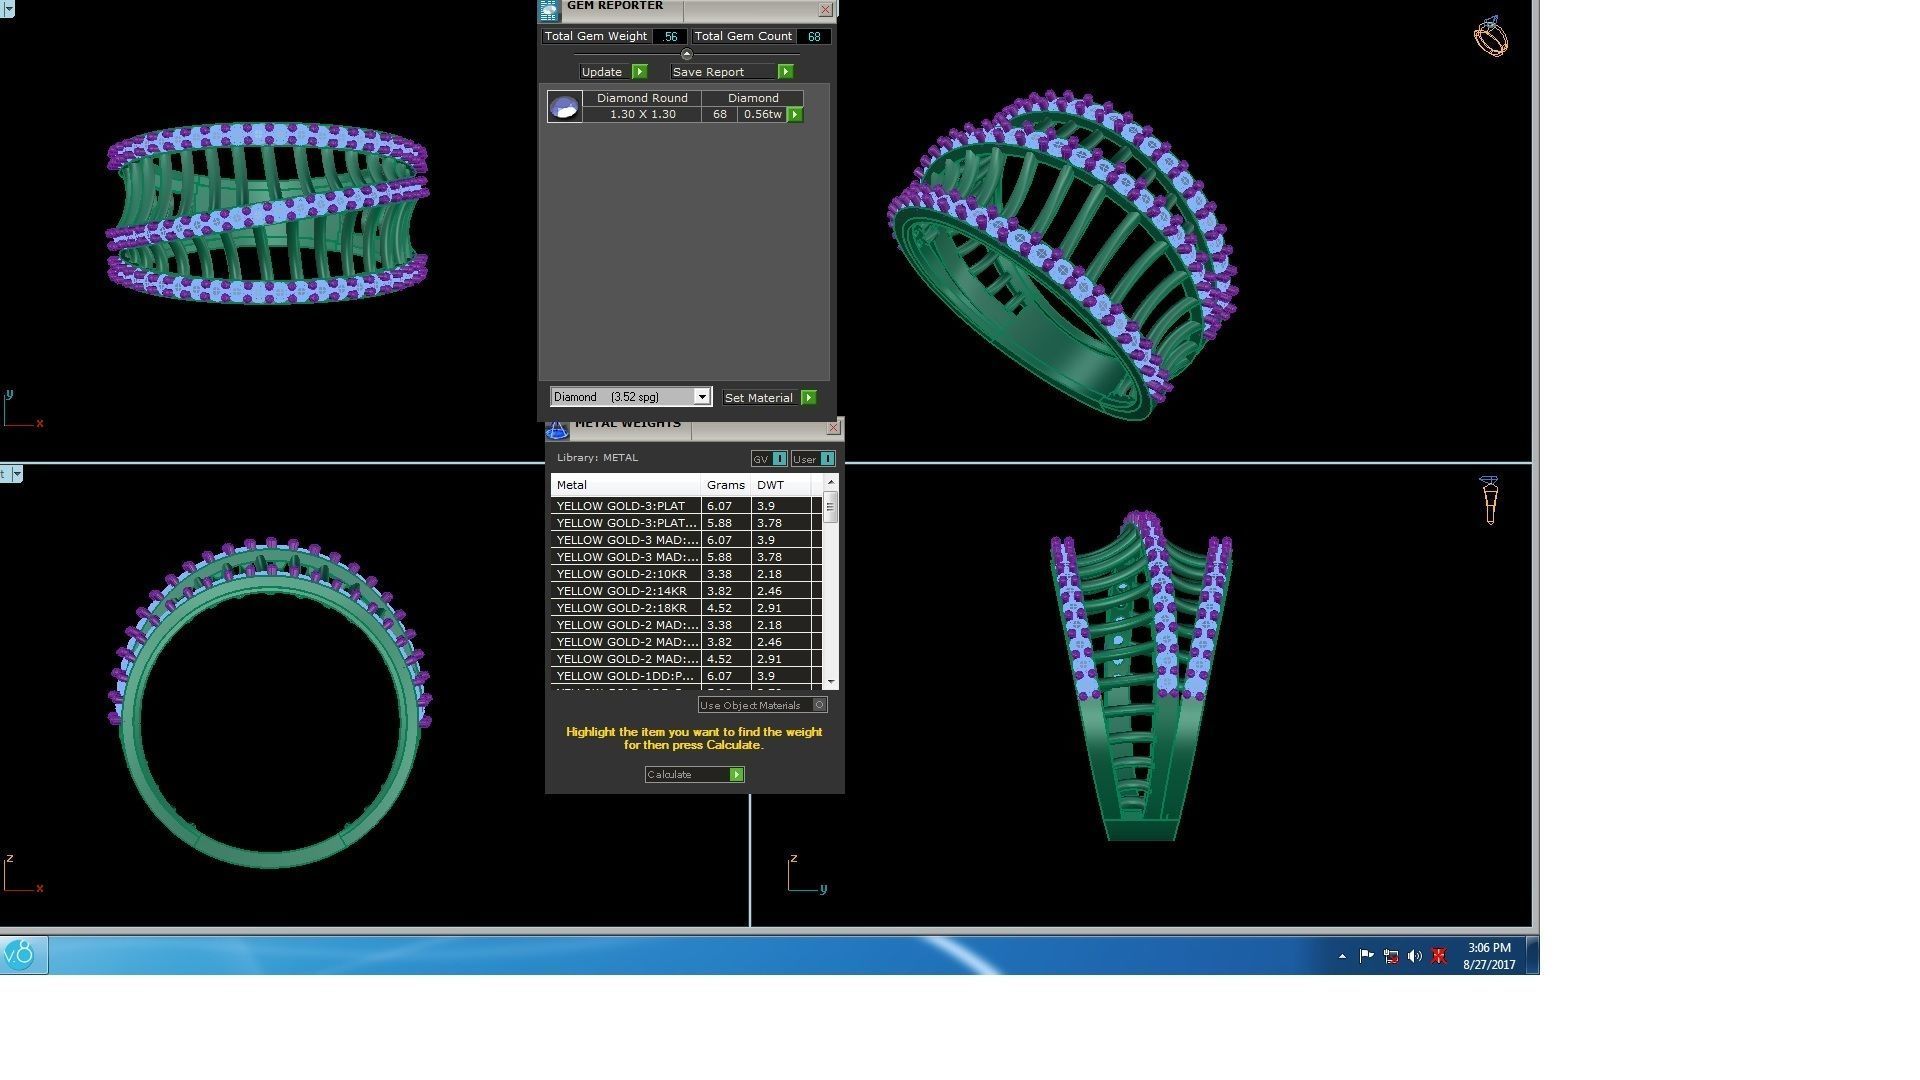Screen dimensions: 1920x1080
Task: Click the metal list scrollbar thumb
Action: [x=830, y=507]
